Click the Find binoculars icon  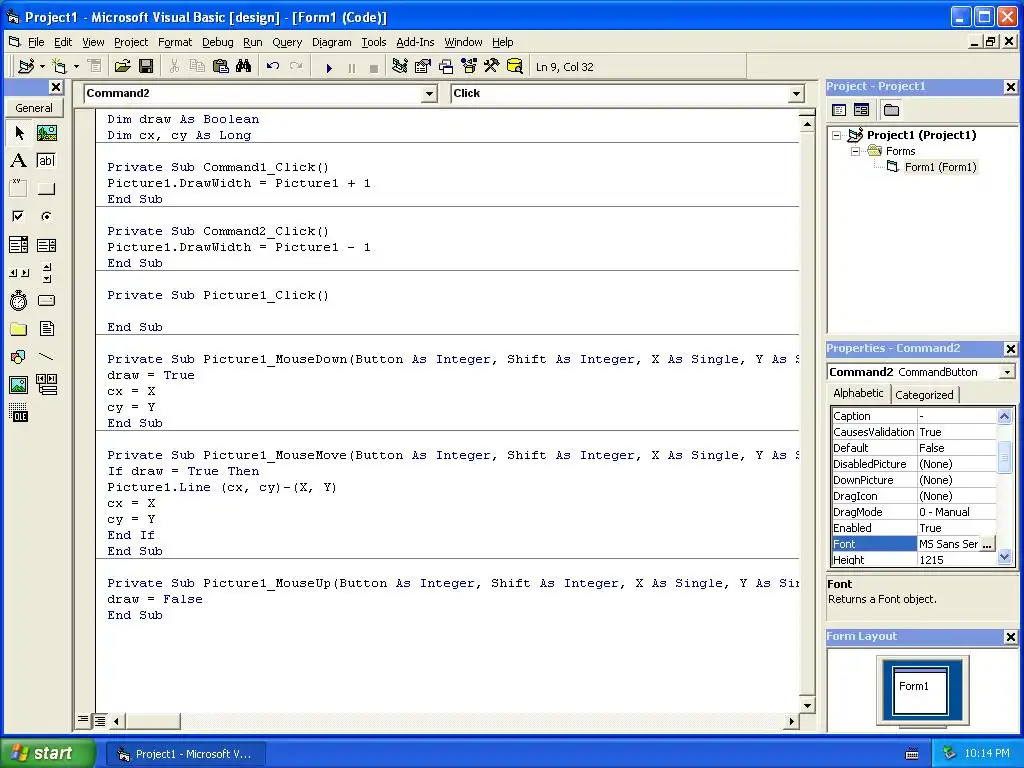coord(244,67)
